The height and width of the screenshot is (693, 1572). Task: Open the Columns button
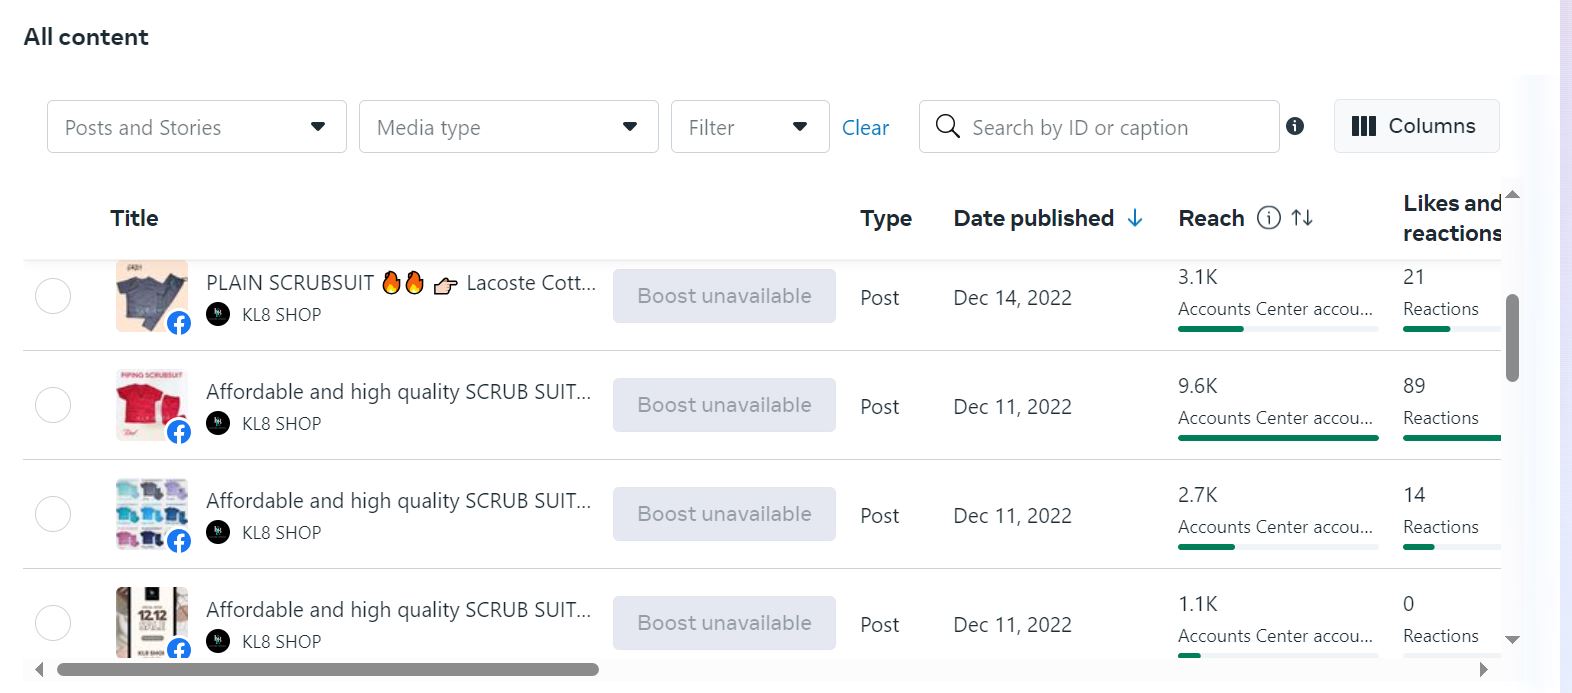click(1415, 126)
